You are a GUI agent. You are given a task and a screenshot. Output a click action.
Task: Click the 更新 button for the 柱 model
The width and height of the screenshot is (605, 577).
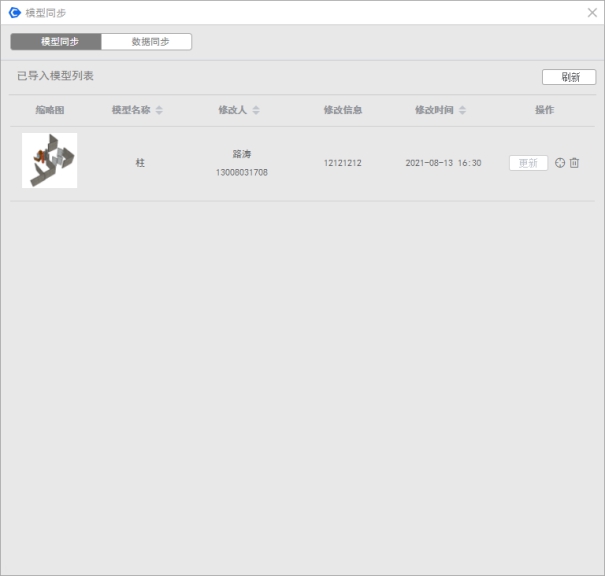pos(528,163)
